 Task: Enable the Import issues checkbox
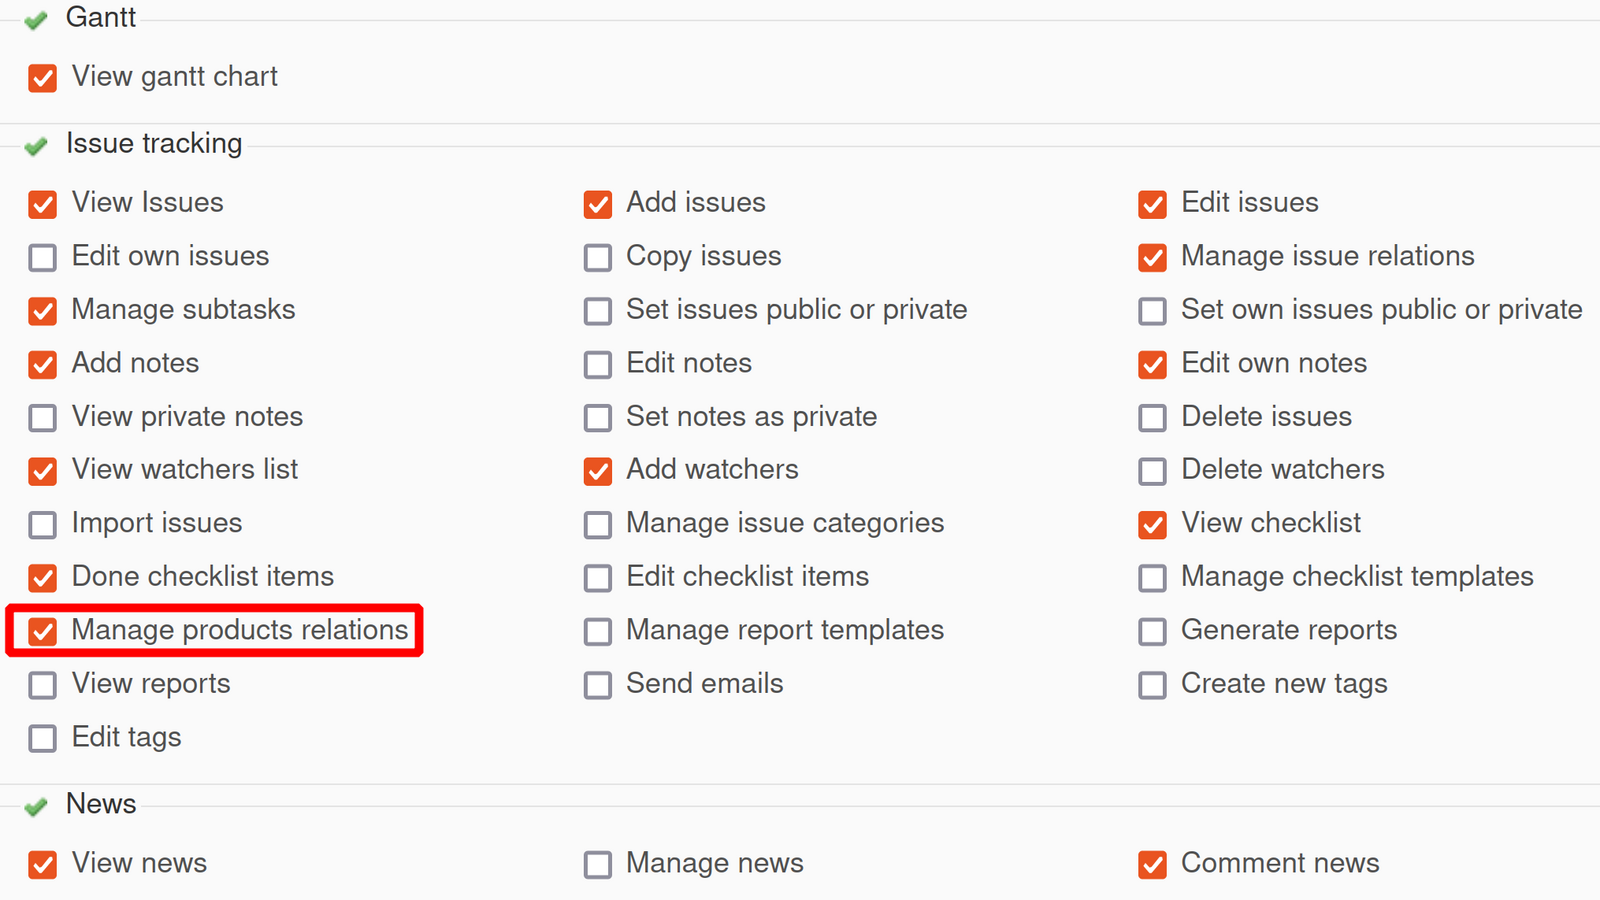click(43, 525)
